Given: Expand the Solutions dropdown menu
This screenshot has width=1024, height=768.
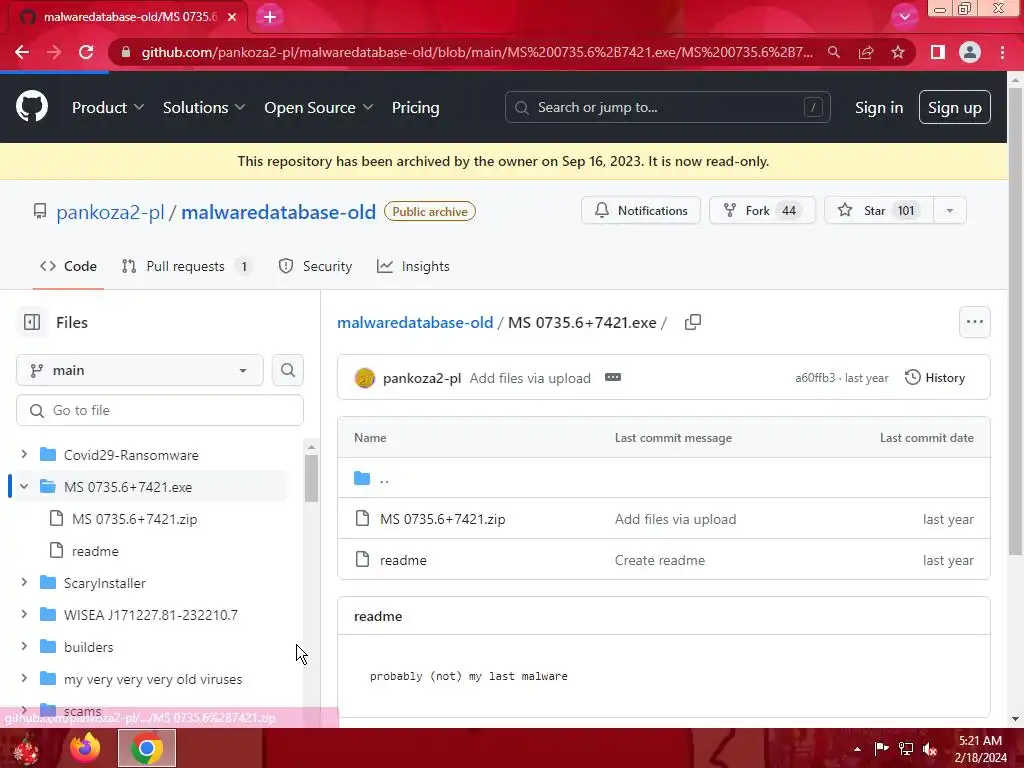Looking at the screenshot, I should pos(204,107).
